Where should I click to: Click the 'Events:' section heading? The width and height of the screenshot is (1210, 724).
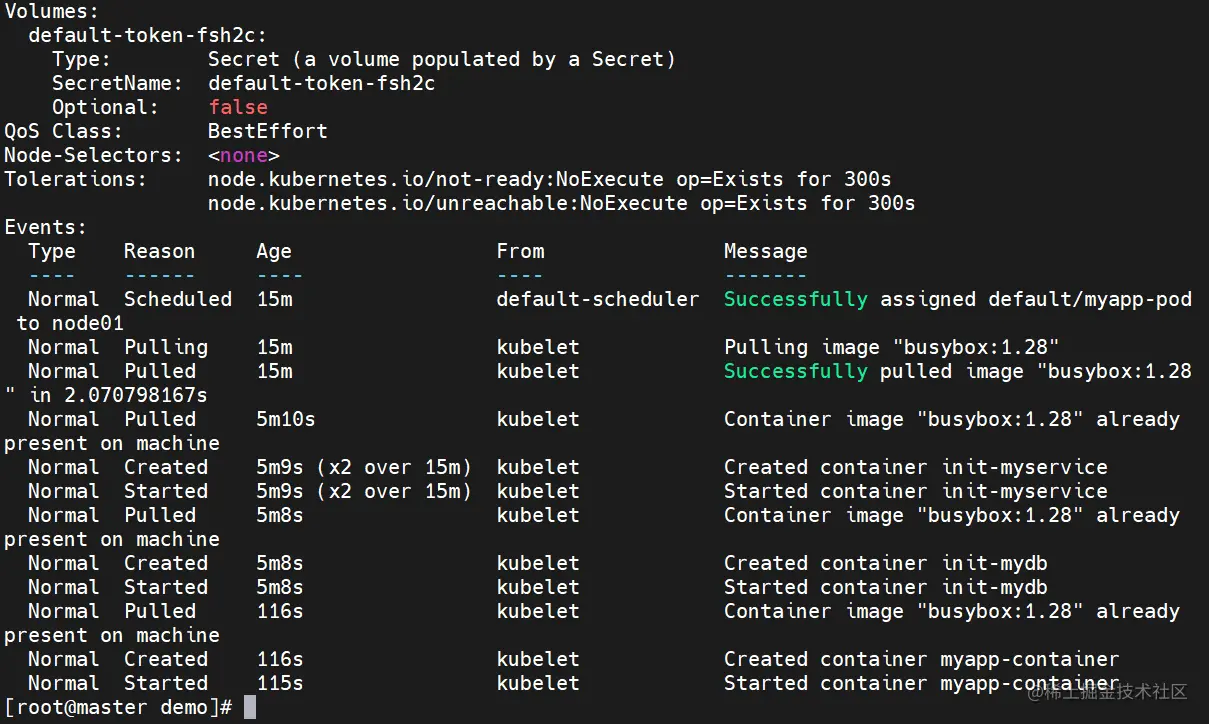pos(46,227)
